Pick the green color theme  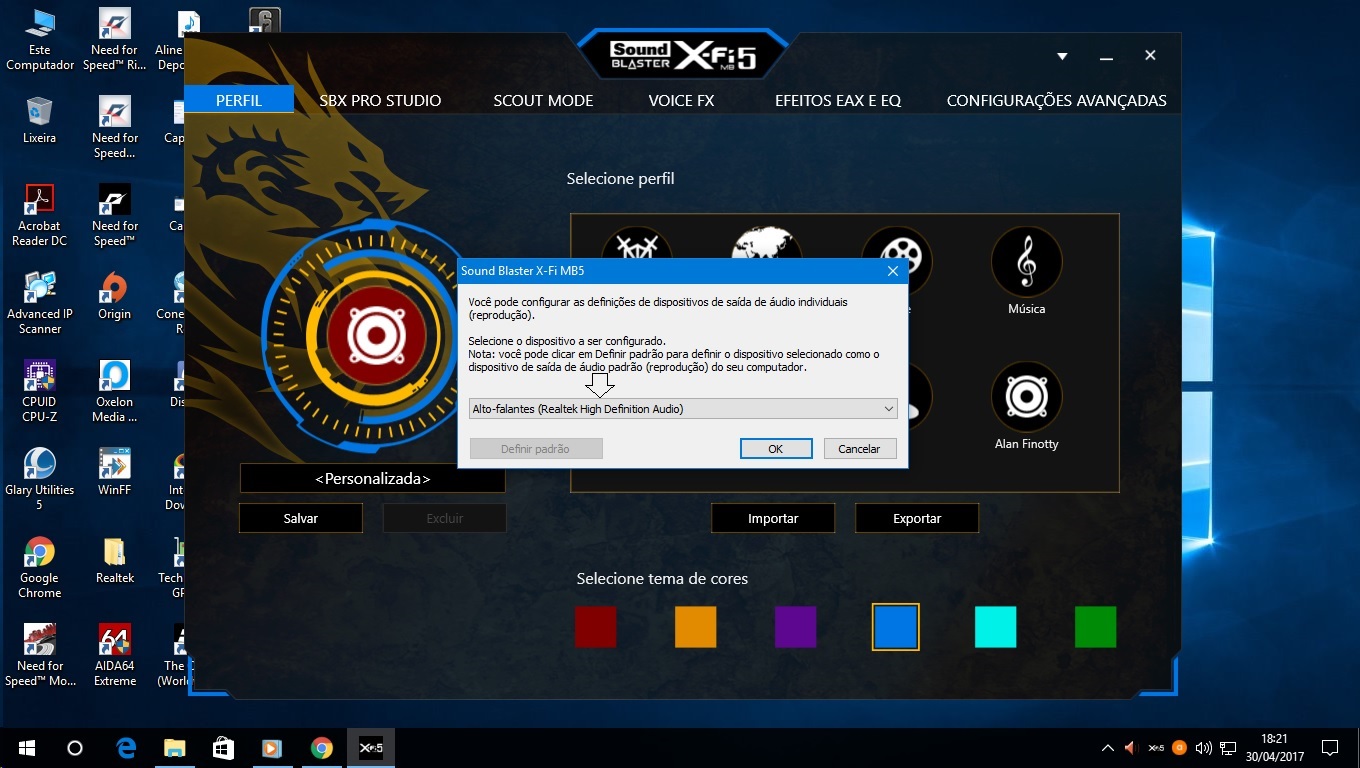1096,627
